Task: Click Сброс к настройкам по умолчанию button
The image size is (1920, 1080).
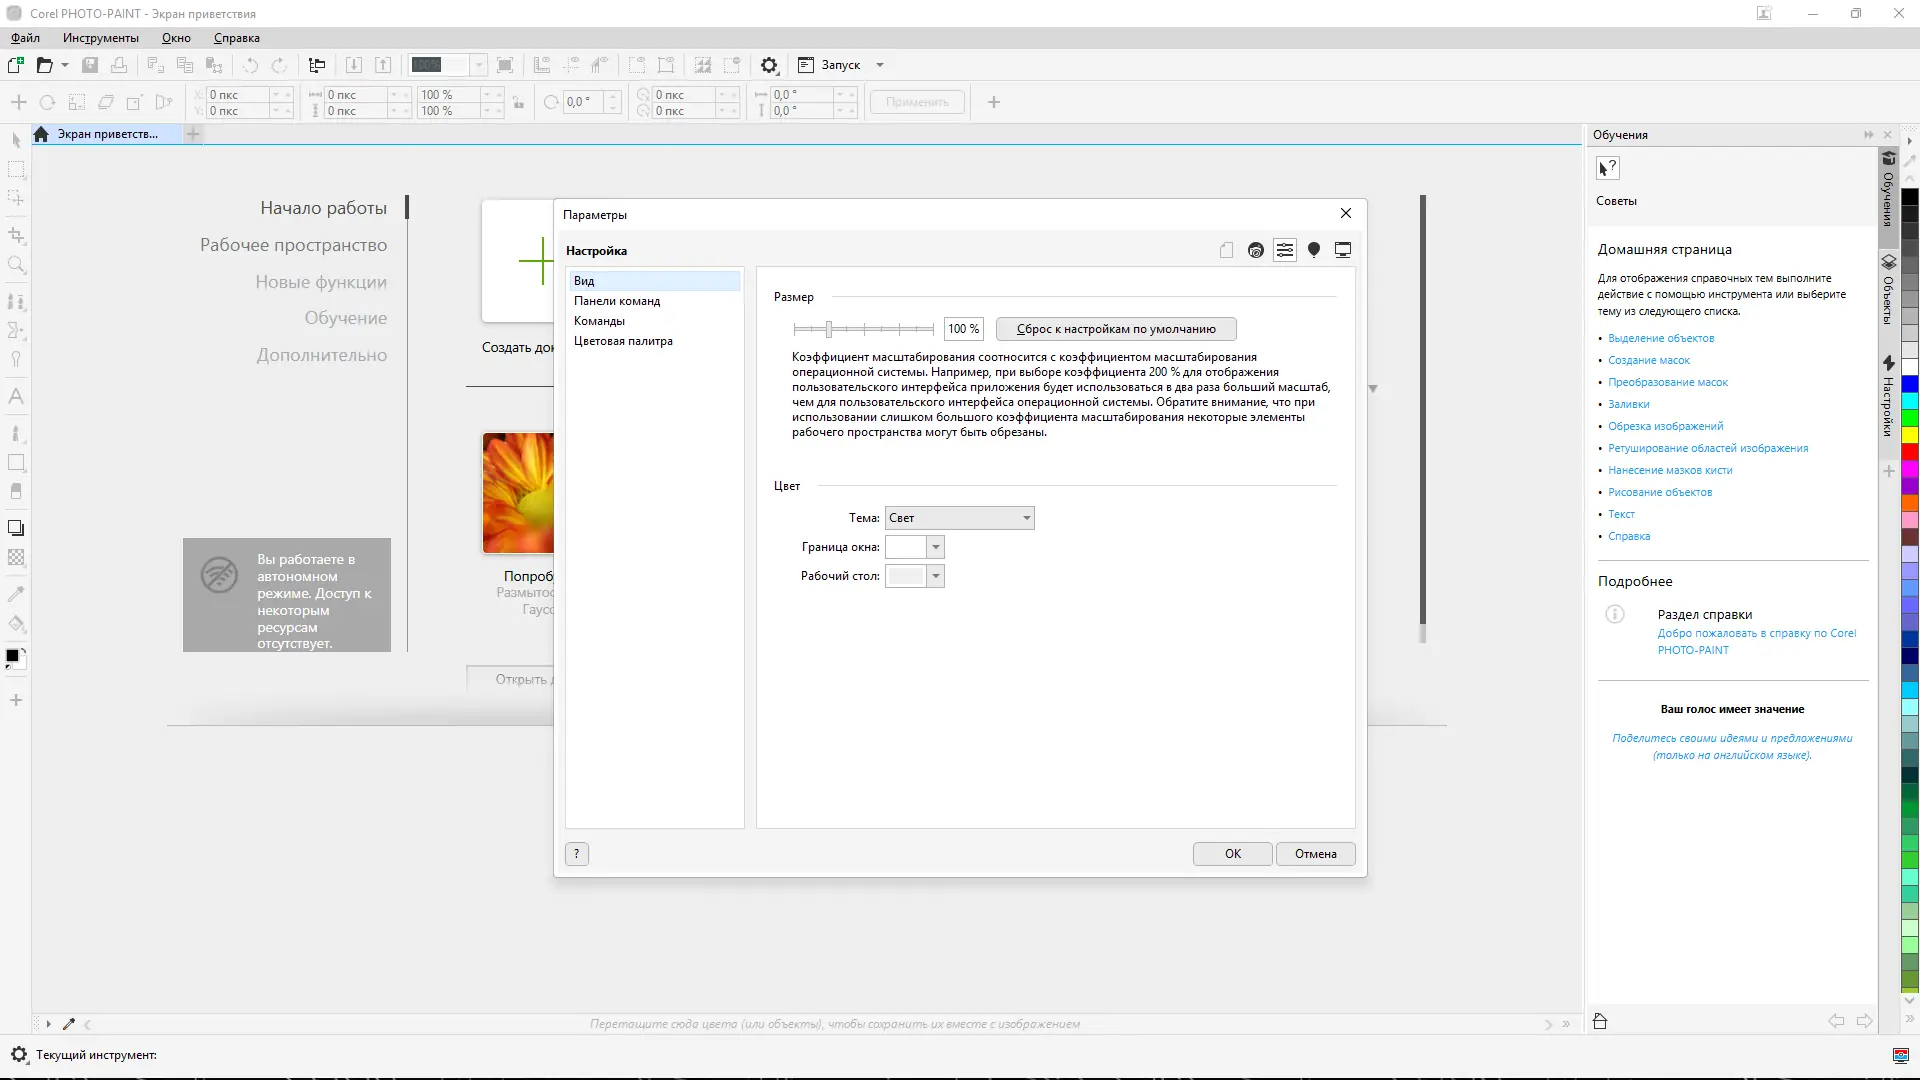Action: tap(1118, 328)
